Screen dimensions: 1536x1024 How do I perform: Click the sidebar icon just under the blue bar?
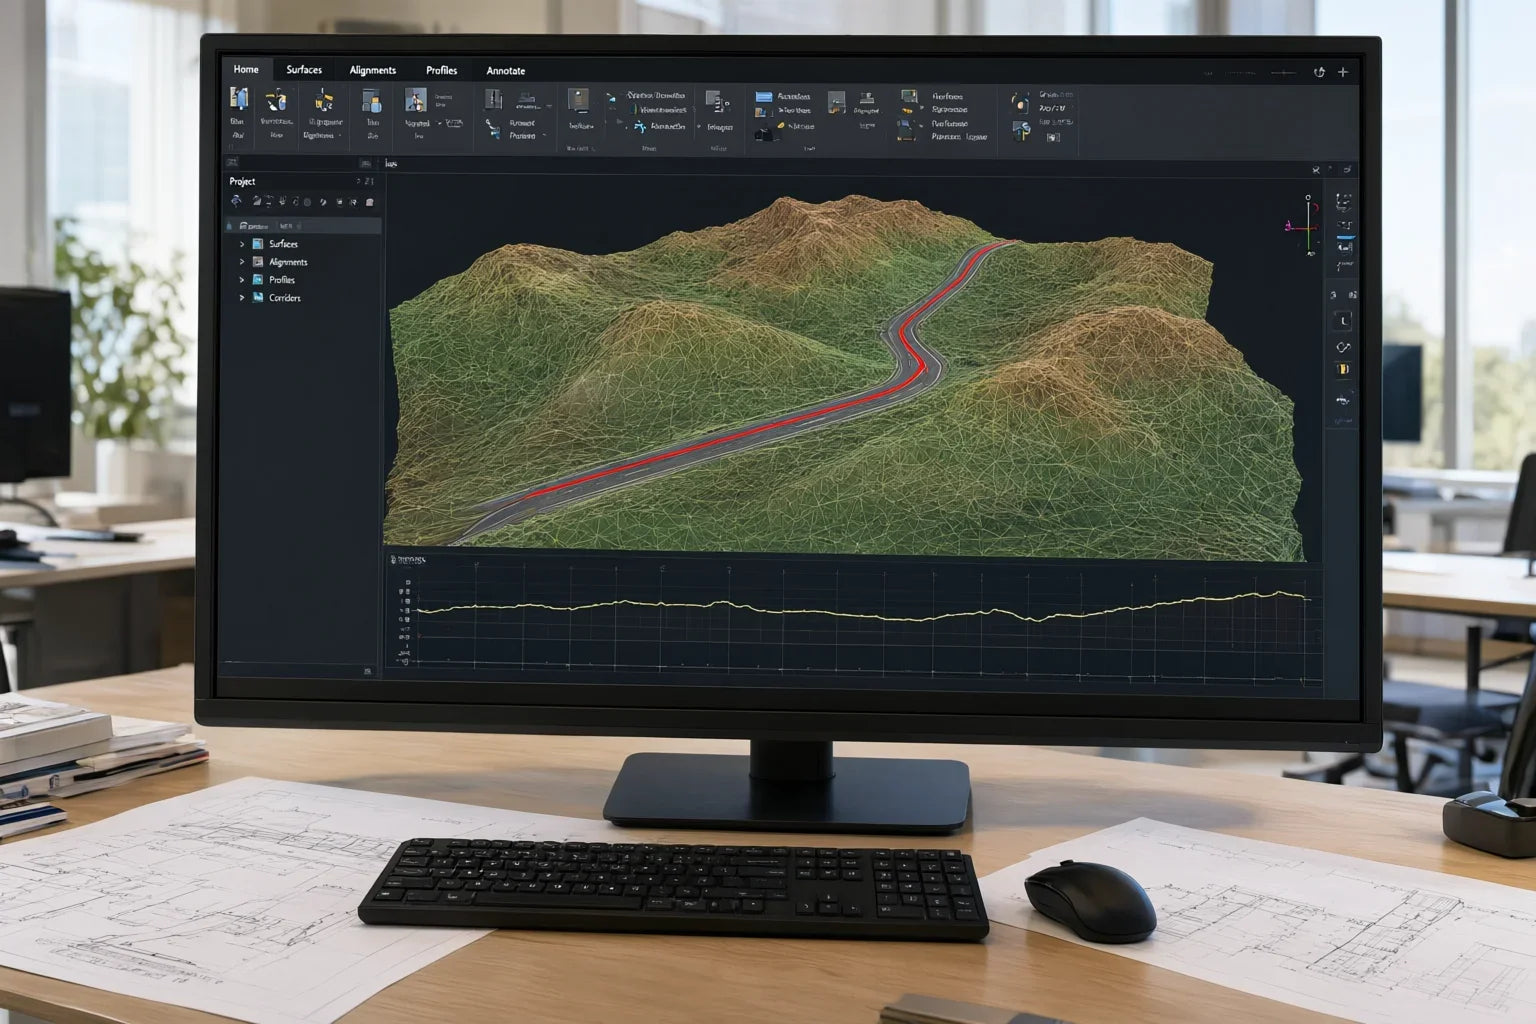point(1345,246)
